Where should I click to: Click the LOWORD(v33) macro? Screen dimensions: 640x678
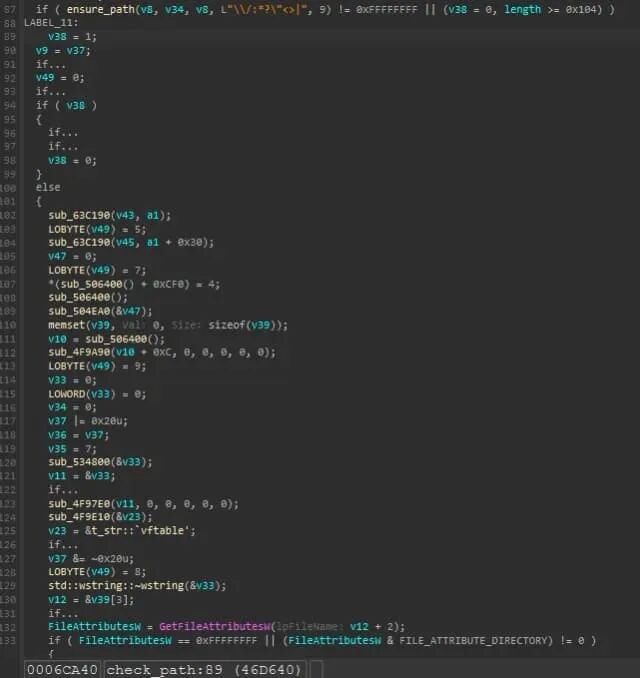click(82, 394)
